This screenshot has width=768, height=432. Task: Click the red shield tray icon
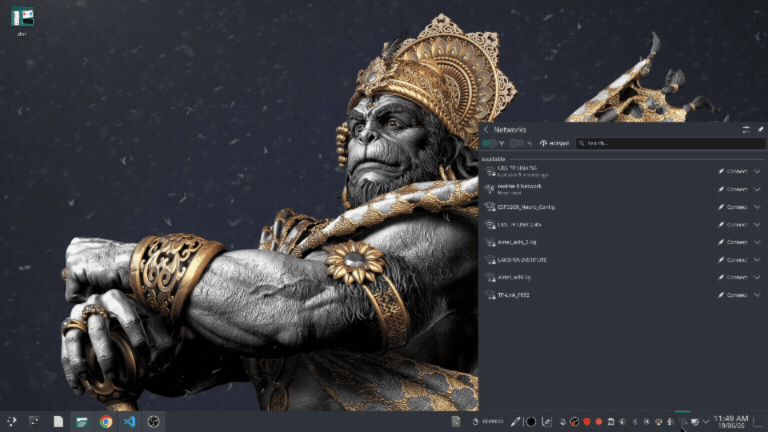pos(587,422)
